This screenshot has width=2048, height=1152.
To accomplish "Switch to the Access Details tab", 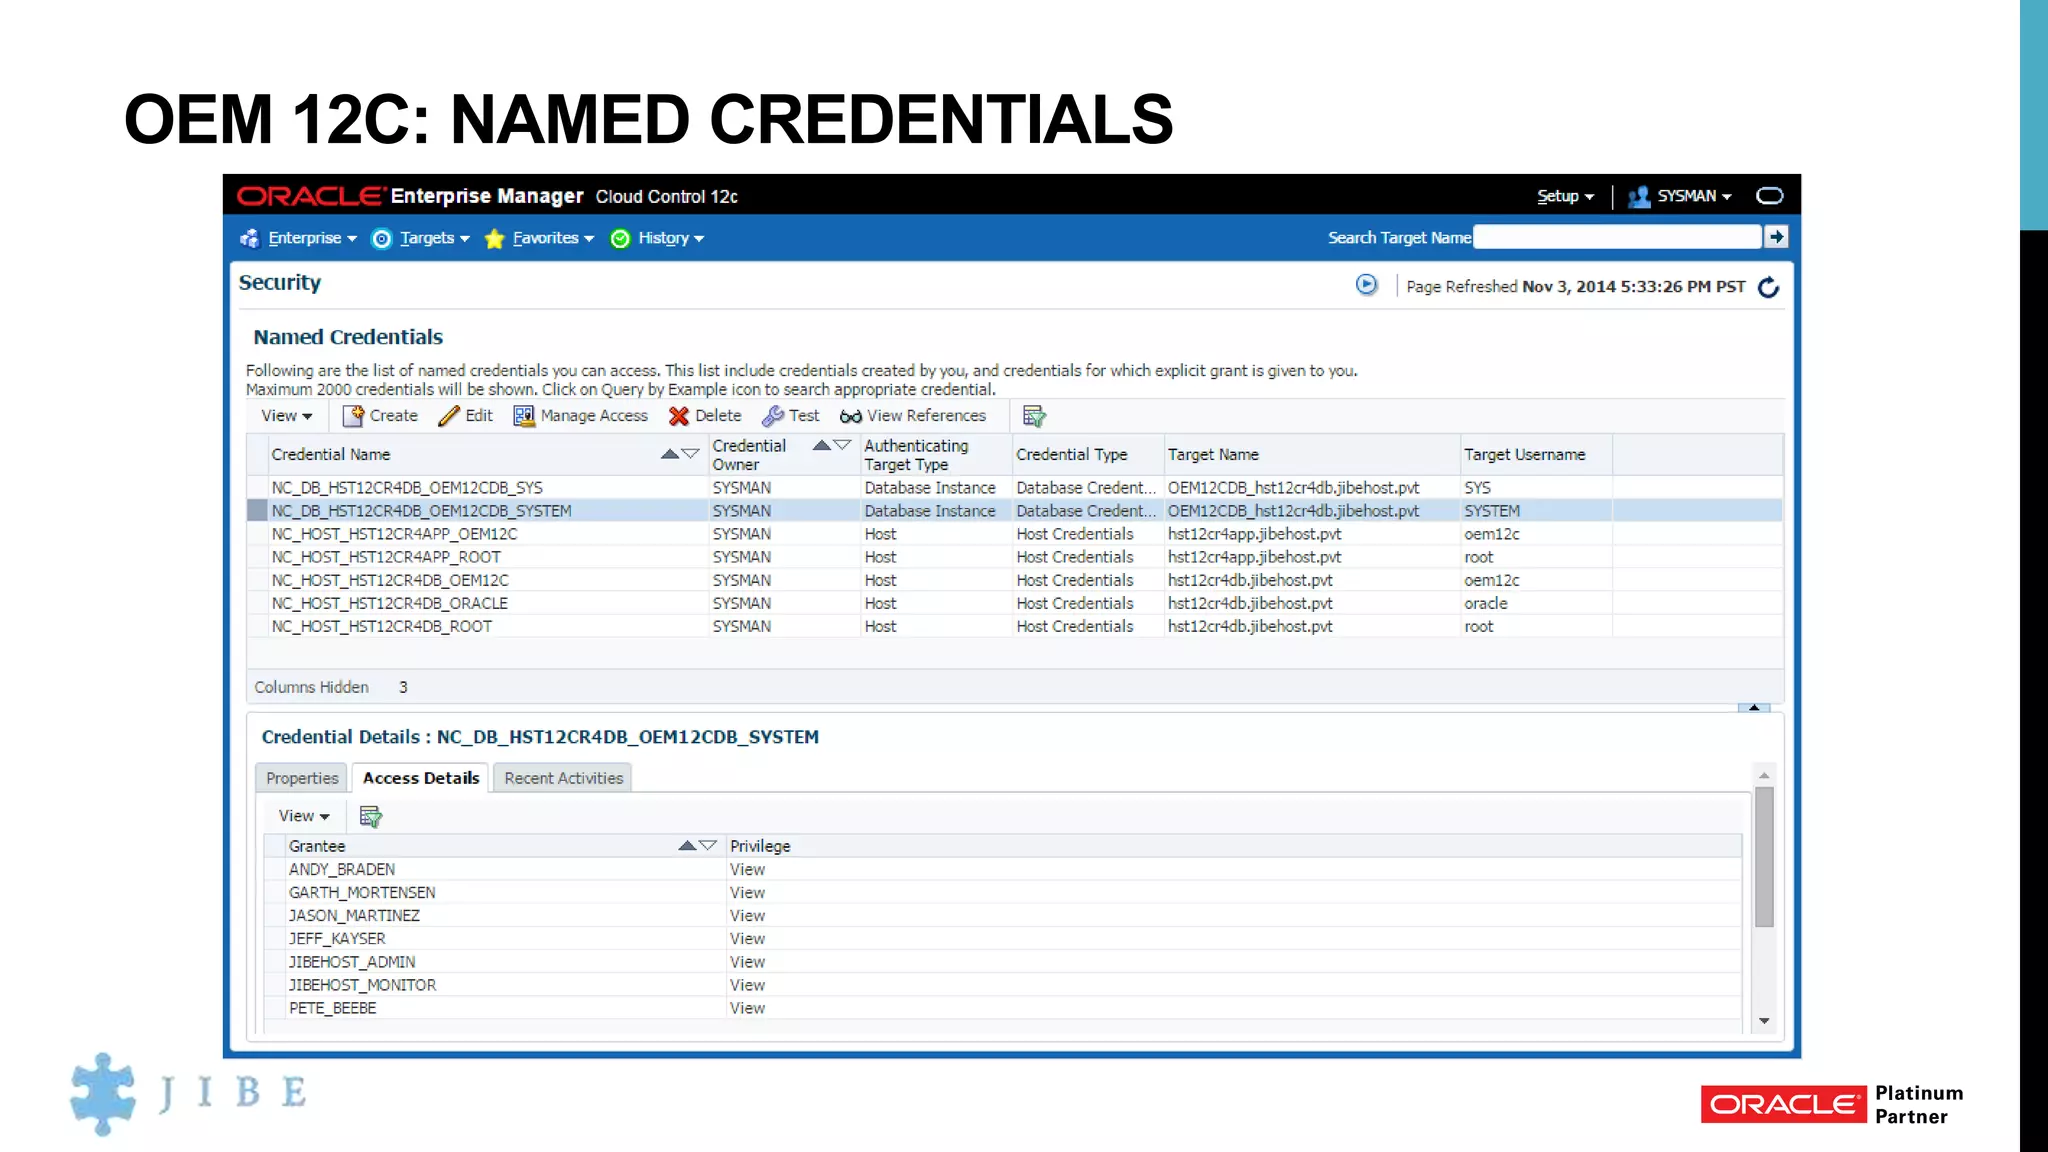I will tap(421, 778).
